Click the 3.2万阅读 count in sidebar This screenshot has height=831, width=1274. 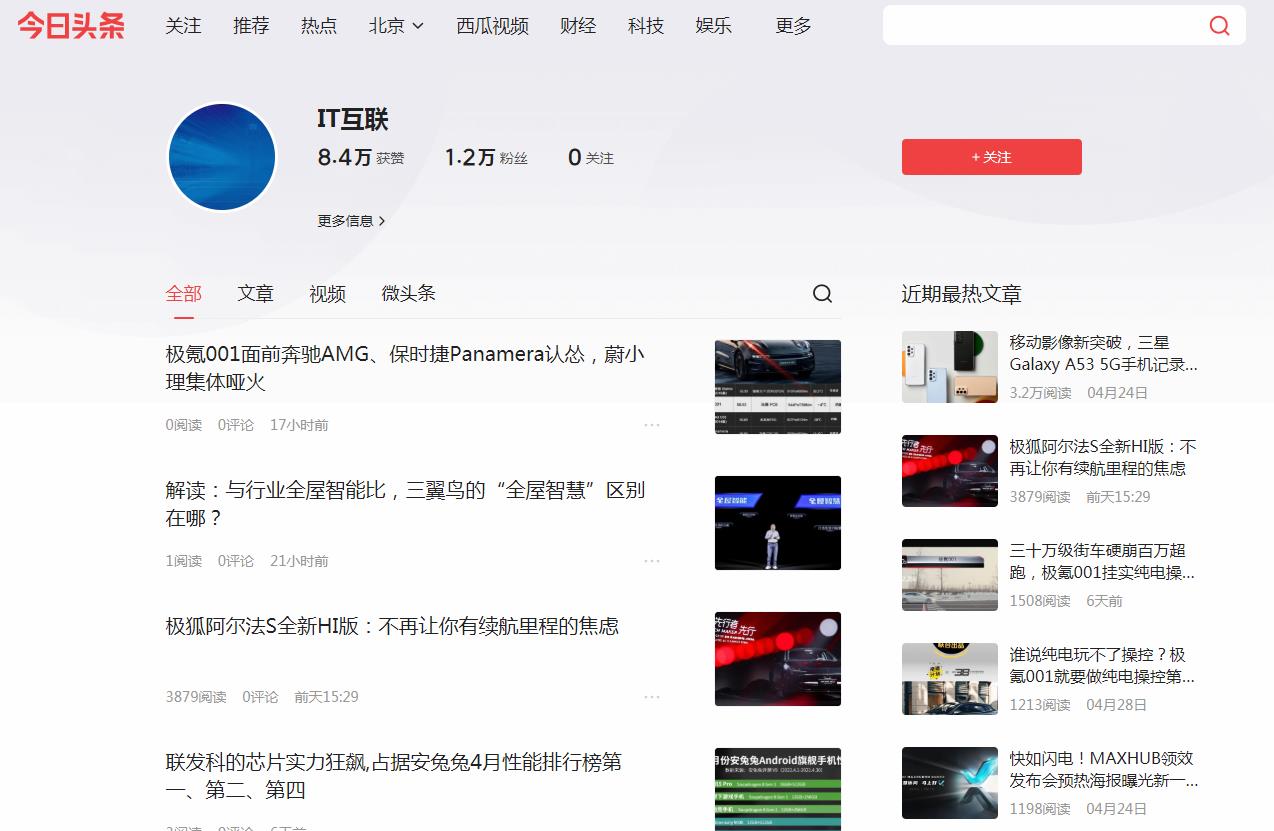point(1040,393)
